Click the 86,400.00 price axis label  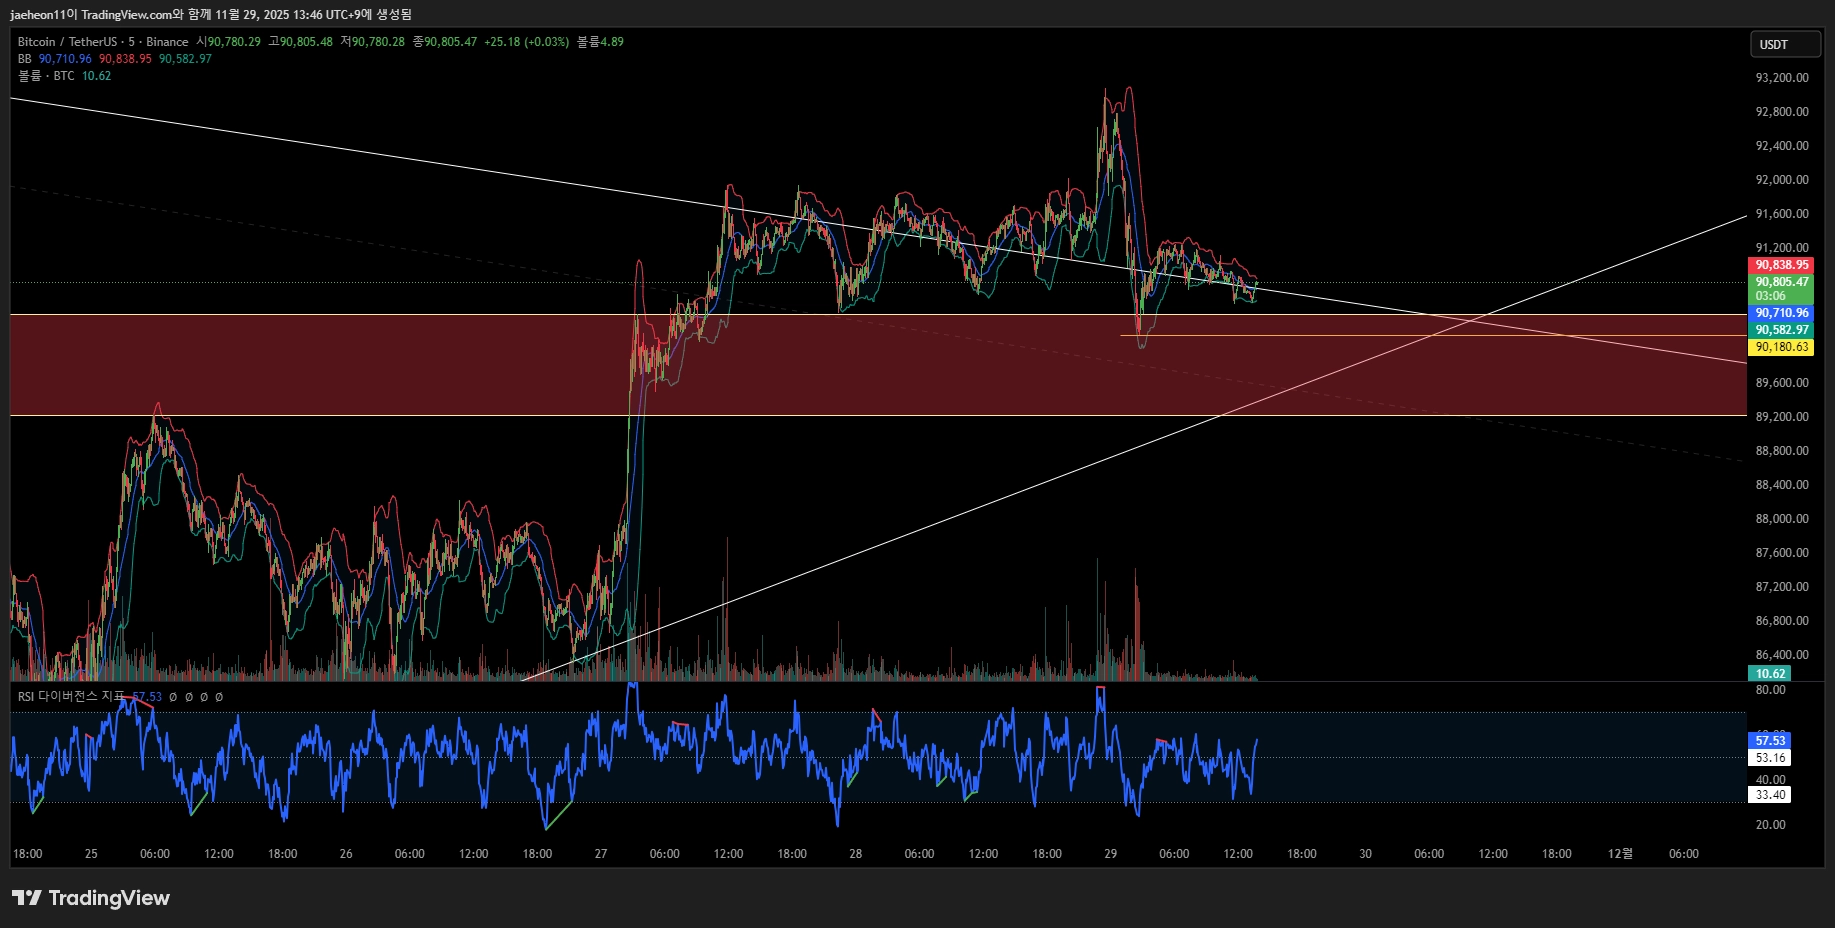[x=1782, y=655]
